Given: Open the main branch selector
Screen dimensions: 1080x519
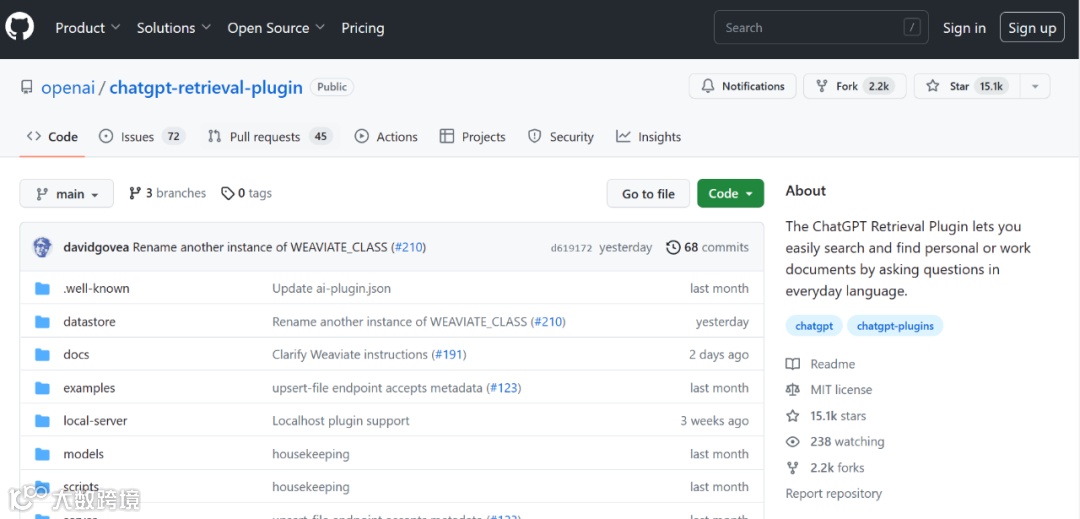Looking at the screenshot, I should coord(66,193).
